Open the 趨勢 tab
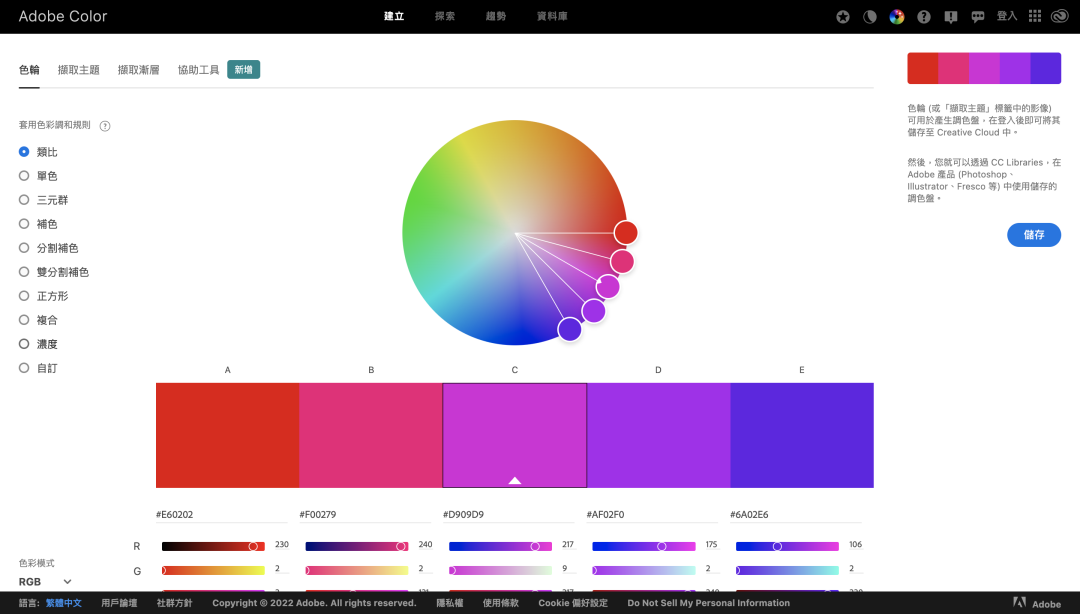1080x614 pixels. tap(496, 16)
